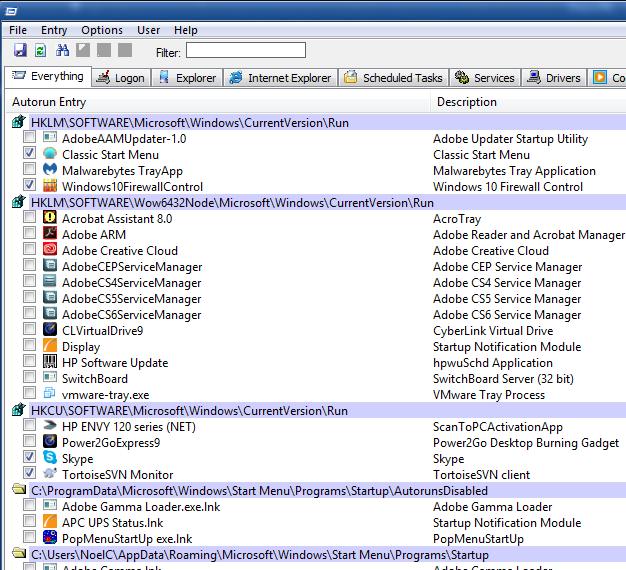Screen dimensions: 626x570
Task: Open the Entry menu
Action: coord(54,30)
